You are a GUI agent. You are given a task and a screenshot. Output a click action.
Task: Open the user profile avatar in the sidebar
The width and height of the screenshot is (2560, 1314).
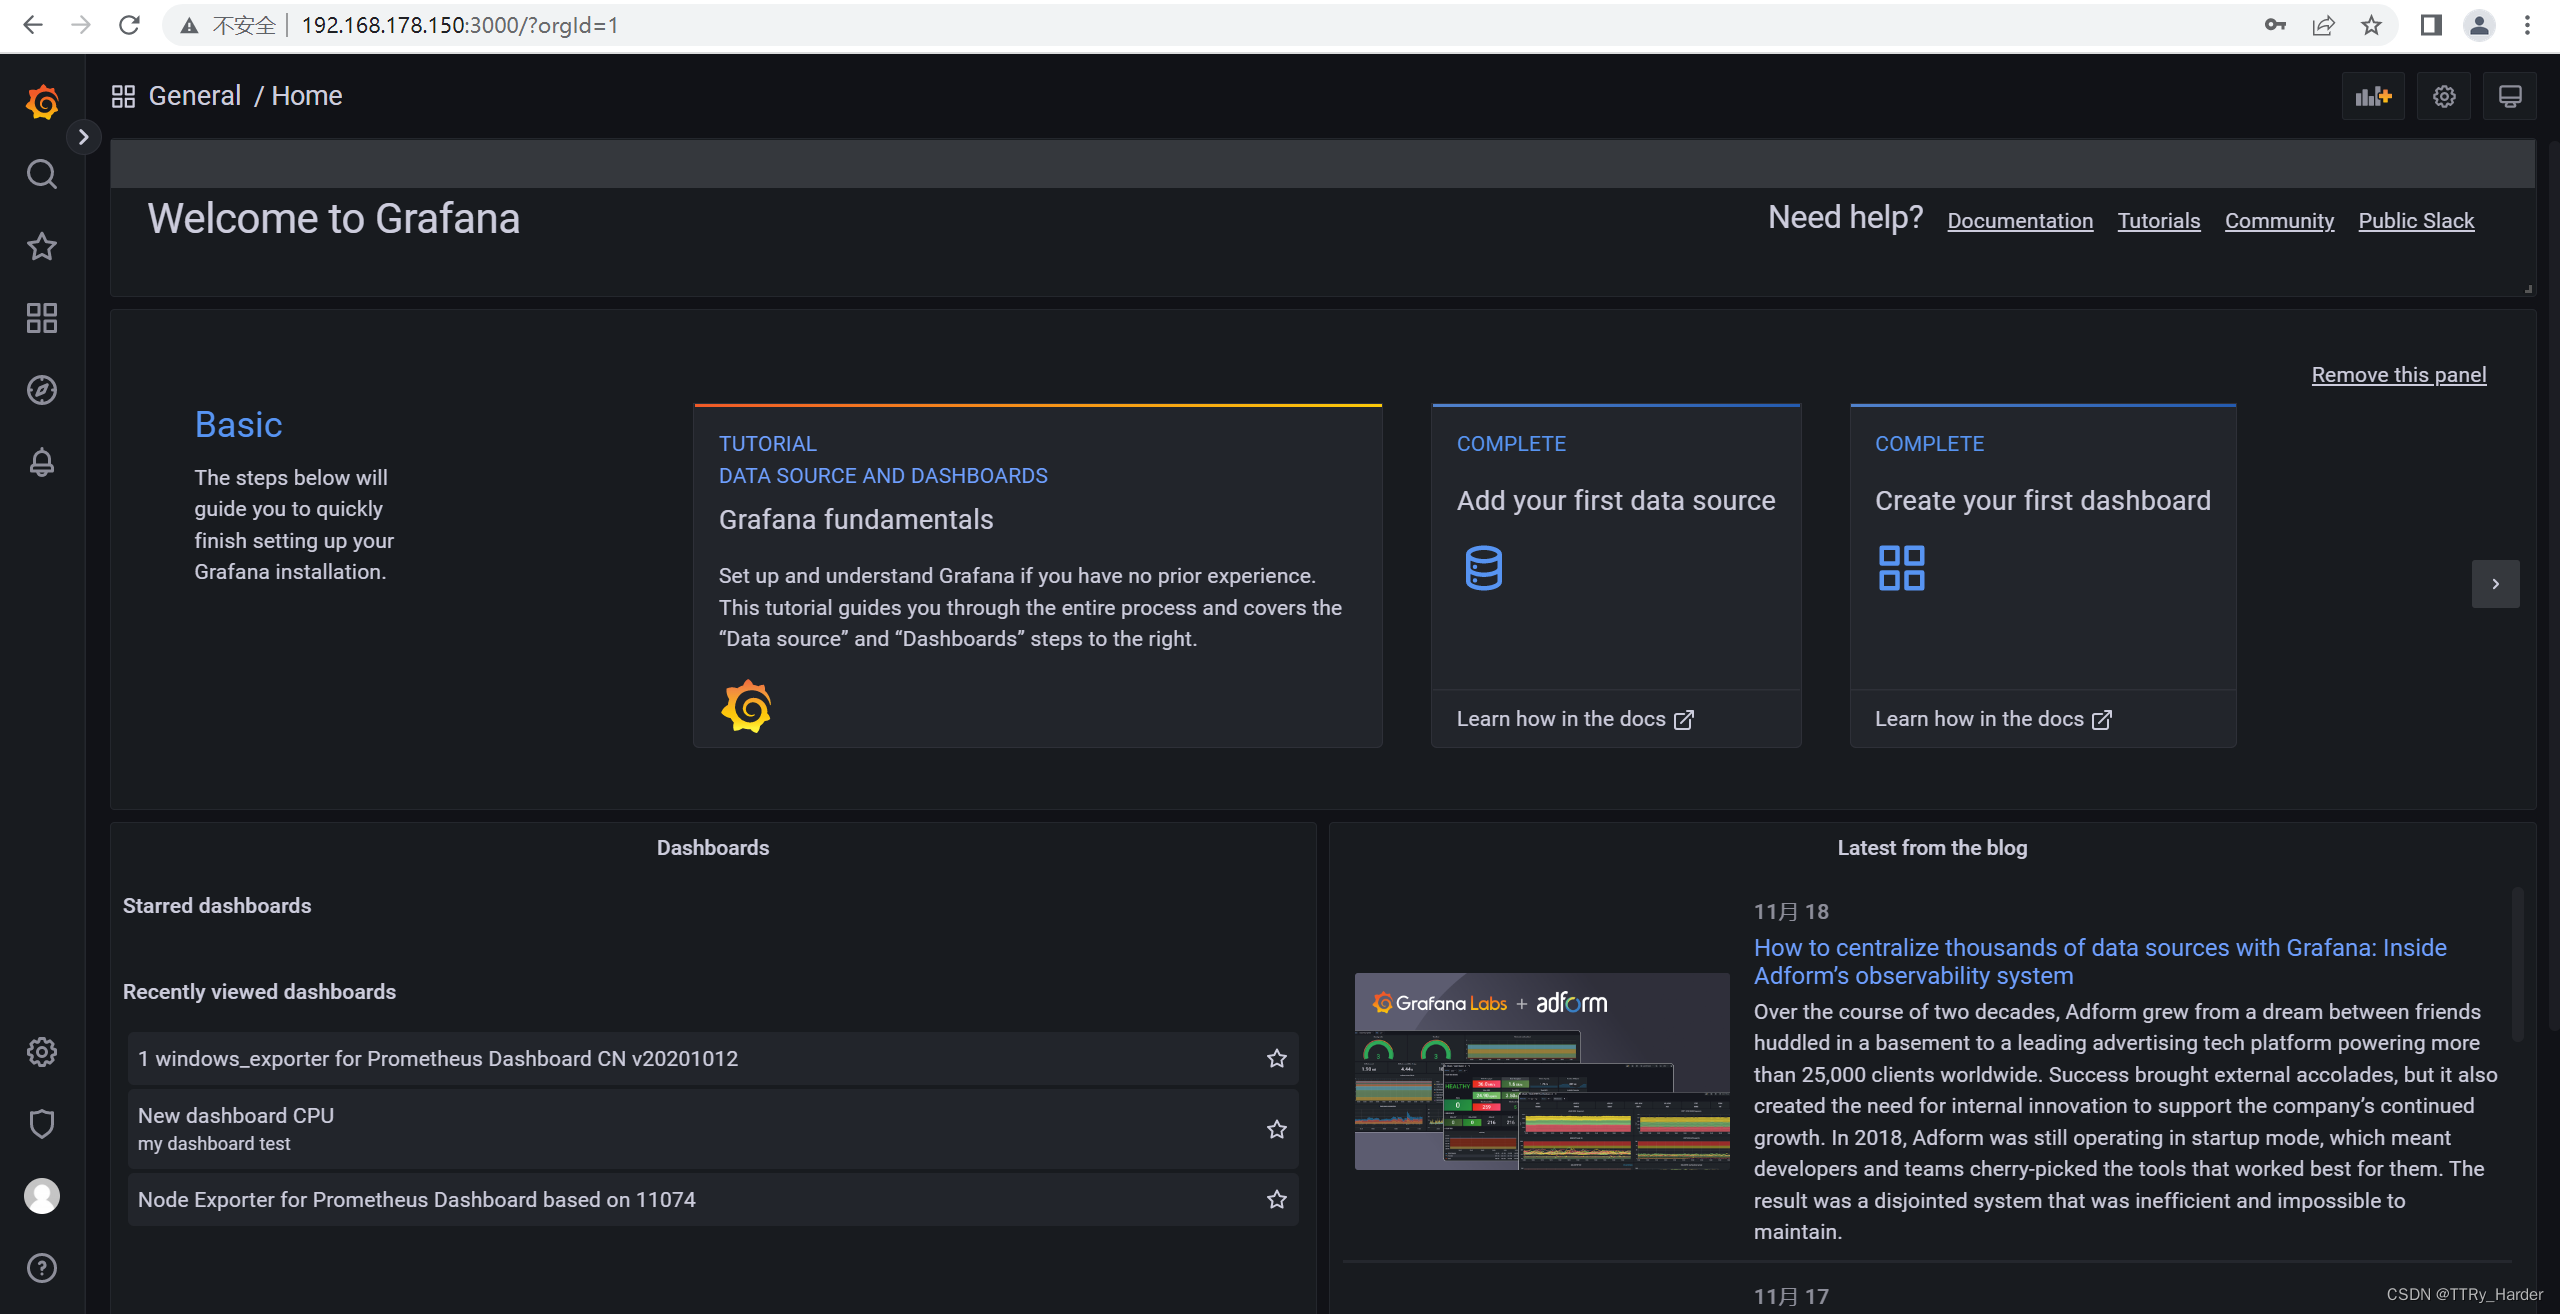[42, 1196]
